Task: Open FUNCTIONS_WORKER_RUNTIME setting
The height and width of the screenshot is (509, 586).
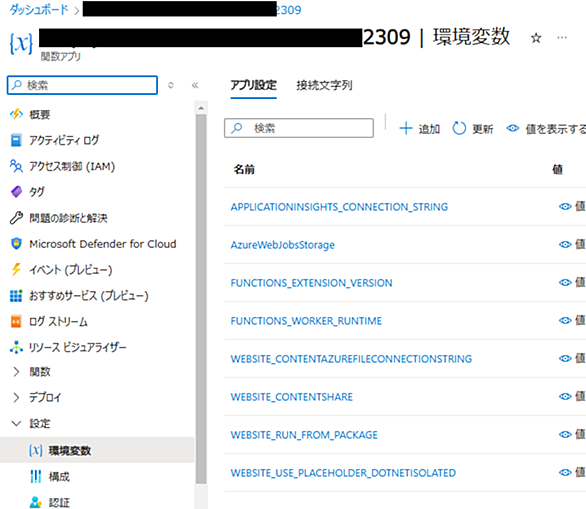Action: pyautogui.click(x=306, y=321)
